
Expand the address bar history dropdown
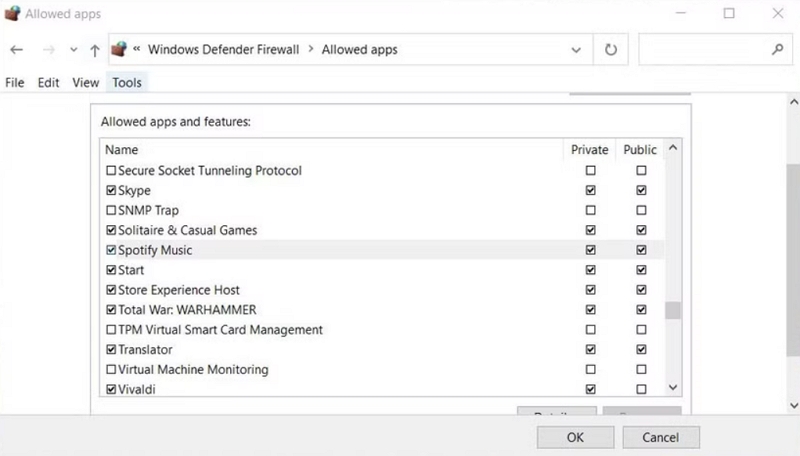click(x=575, y=50)
